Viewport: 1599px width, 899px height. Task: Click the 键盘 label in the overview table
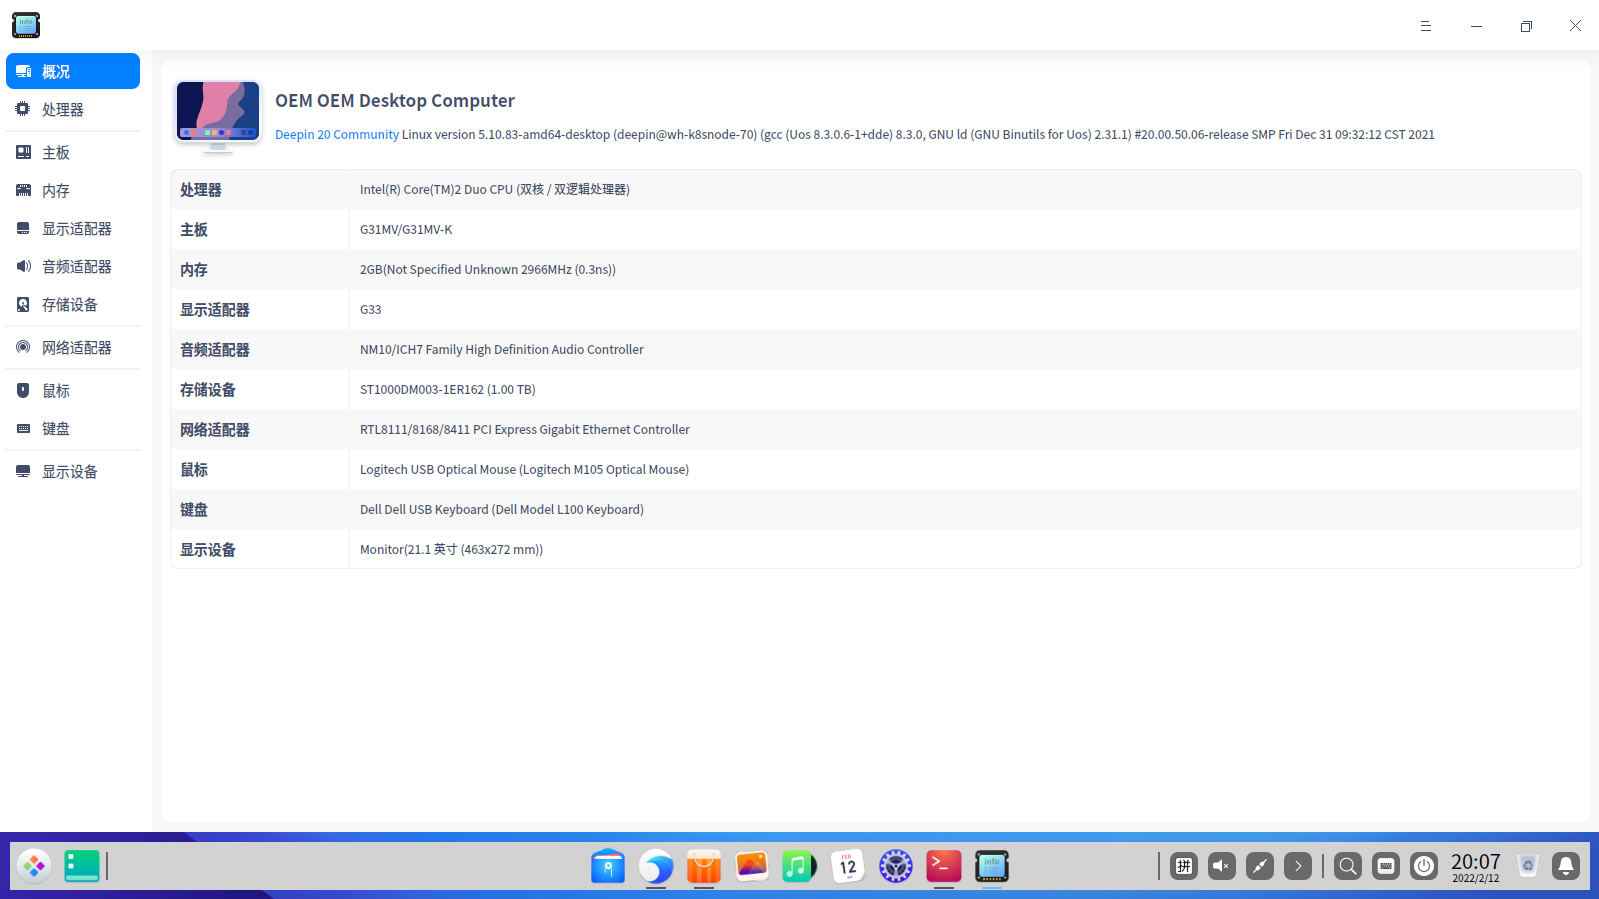pyautogui.click(x=194, y=510)
